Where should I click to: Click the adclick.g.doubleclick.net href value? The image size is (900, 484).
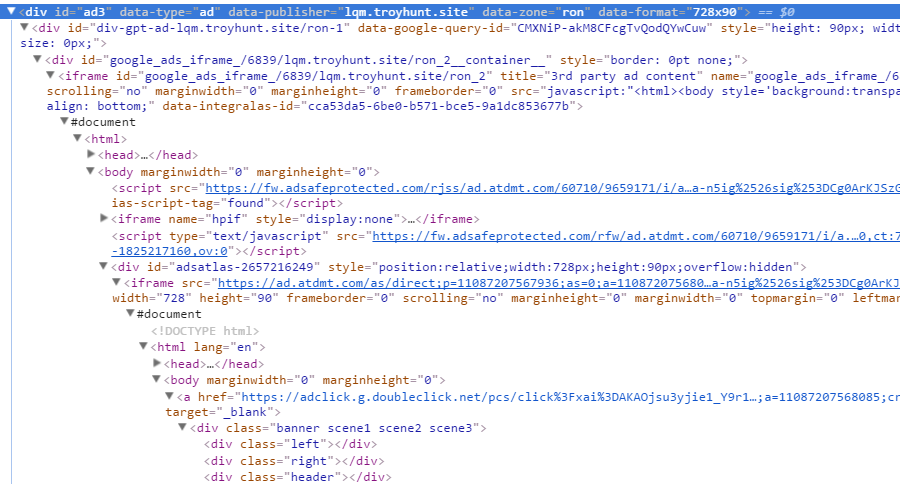click(571, 397)
